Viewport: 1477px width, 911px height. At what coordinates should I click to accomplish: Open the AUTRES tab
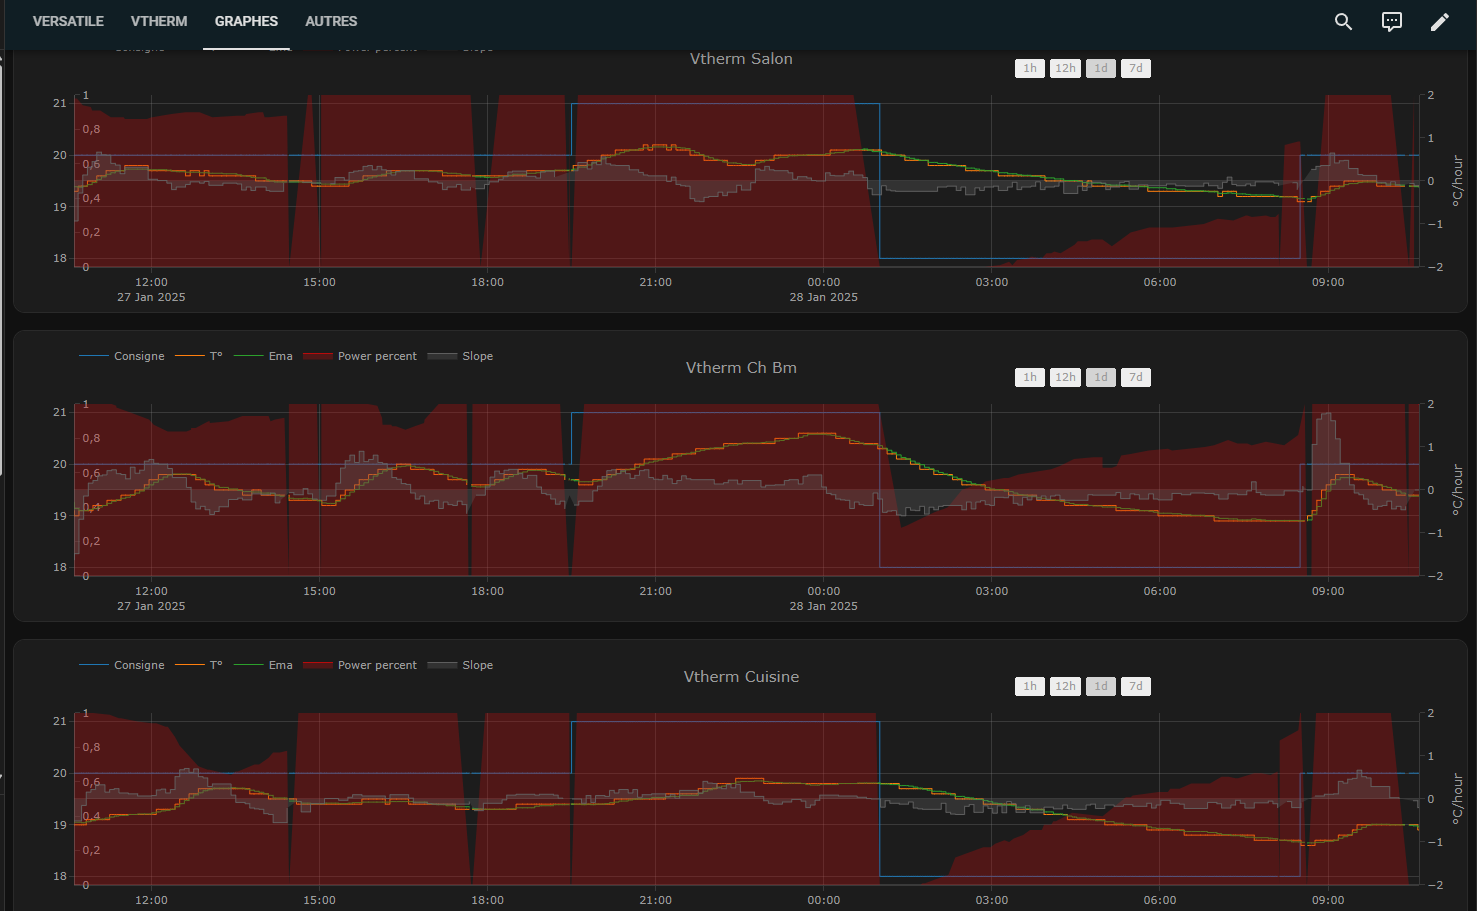pos(331,21)
